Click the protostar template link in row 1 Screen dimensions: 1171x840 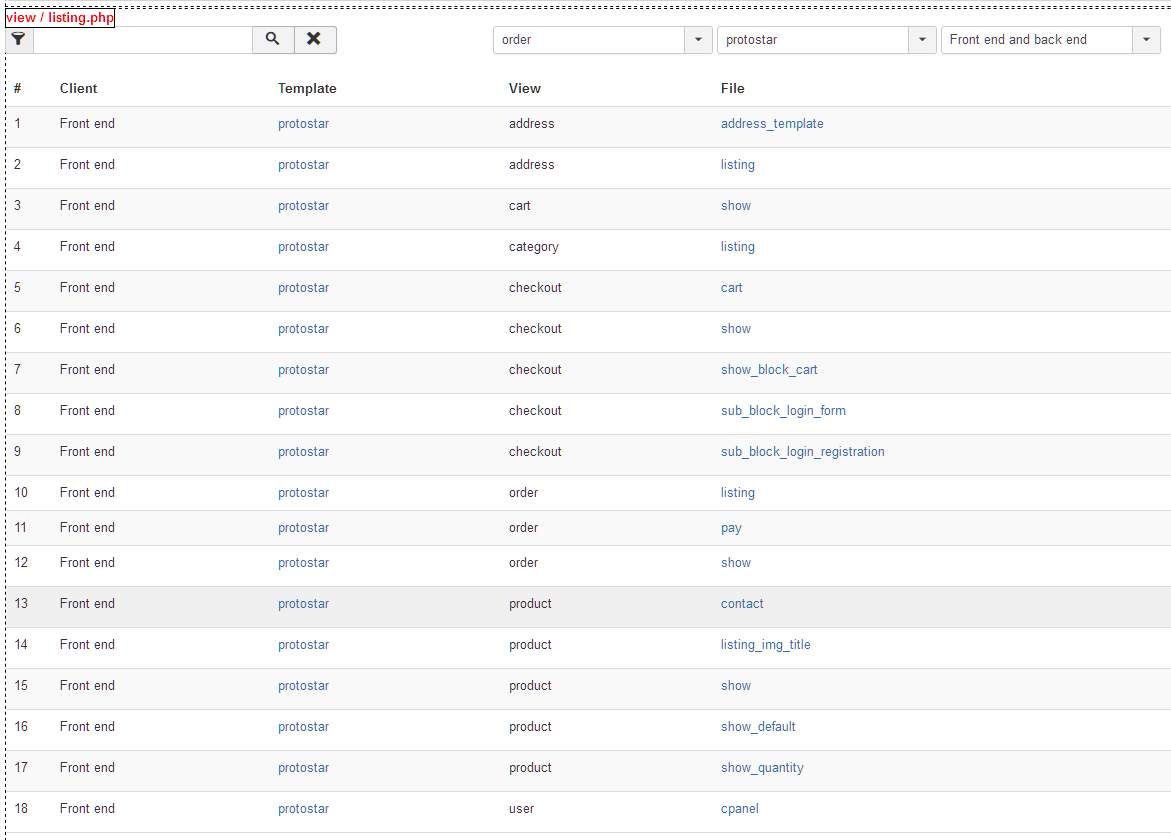point(303,124)
